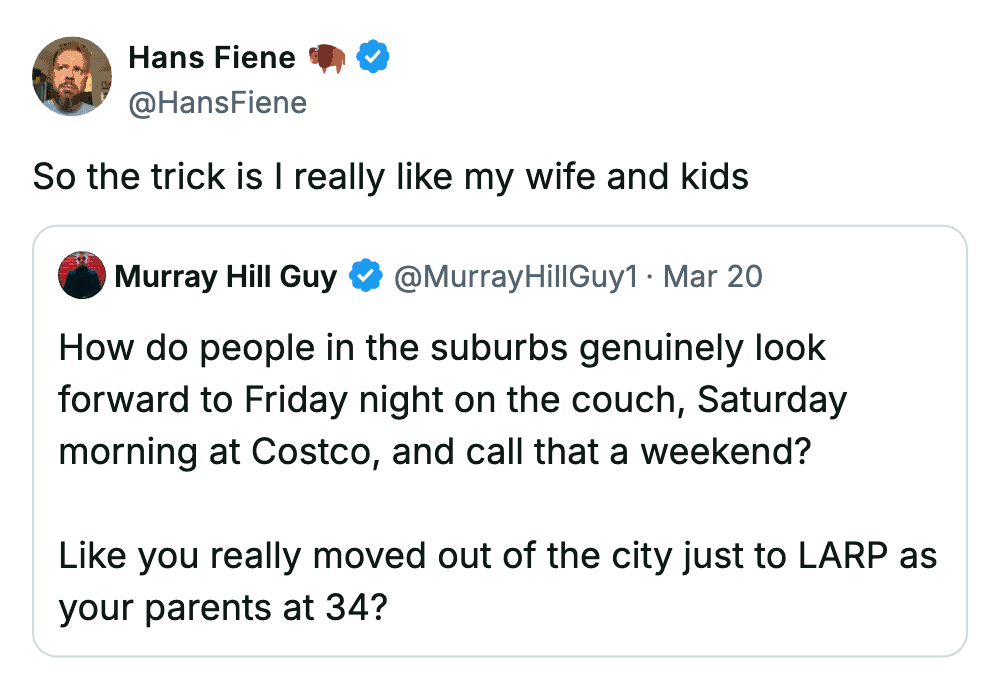This screenshot has width=1000, height=690.
Task: Open the @MurrayHillGuy1 handle
Action: pos(517,275)
